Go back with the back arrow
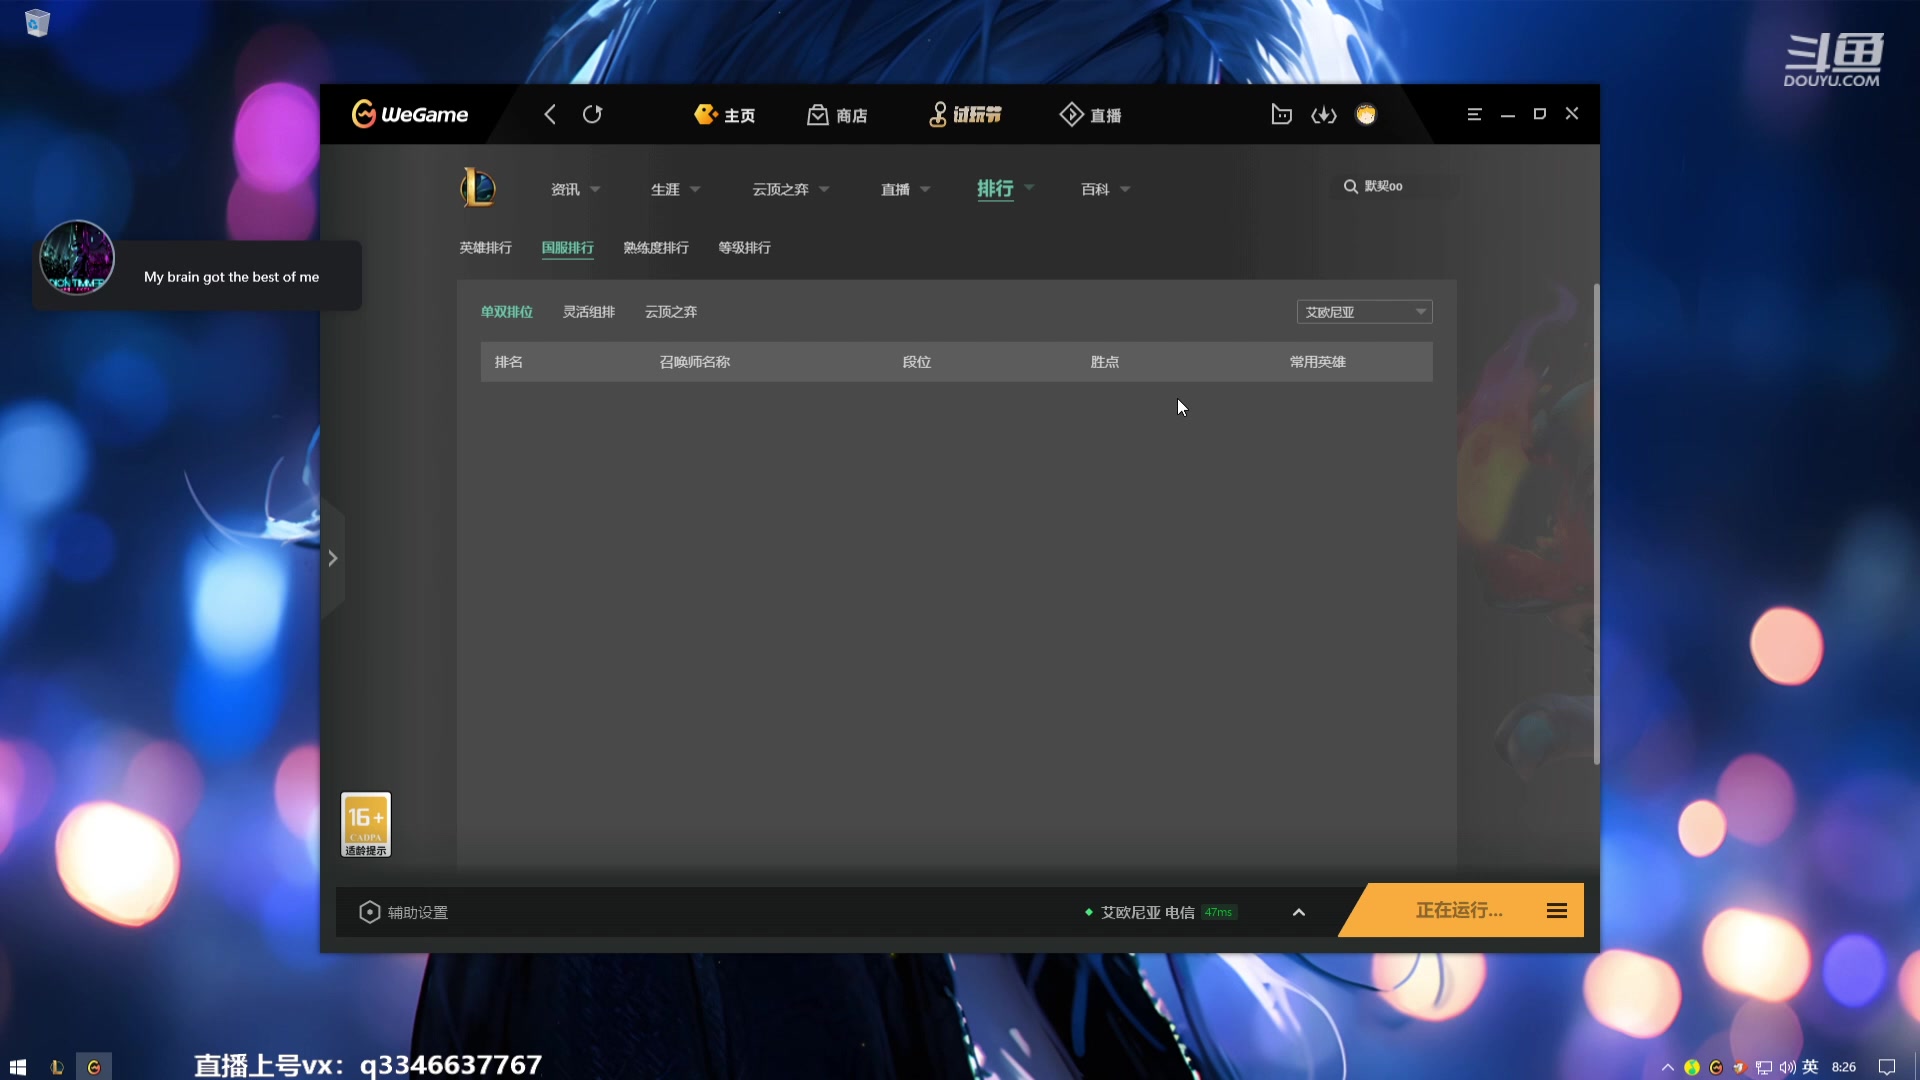The height and width of the screenshot is (1080, 1920). [x=550, y=114]
